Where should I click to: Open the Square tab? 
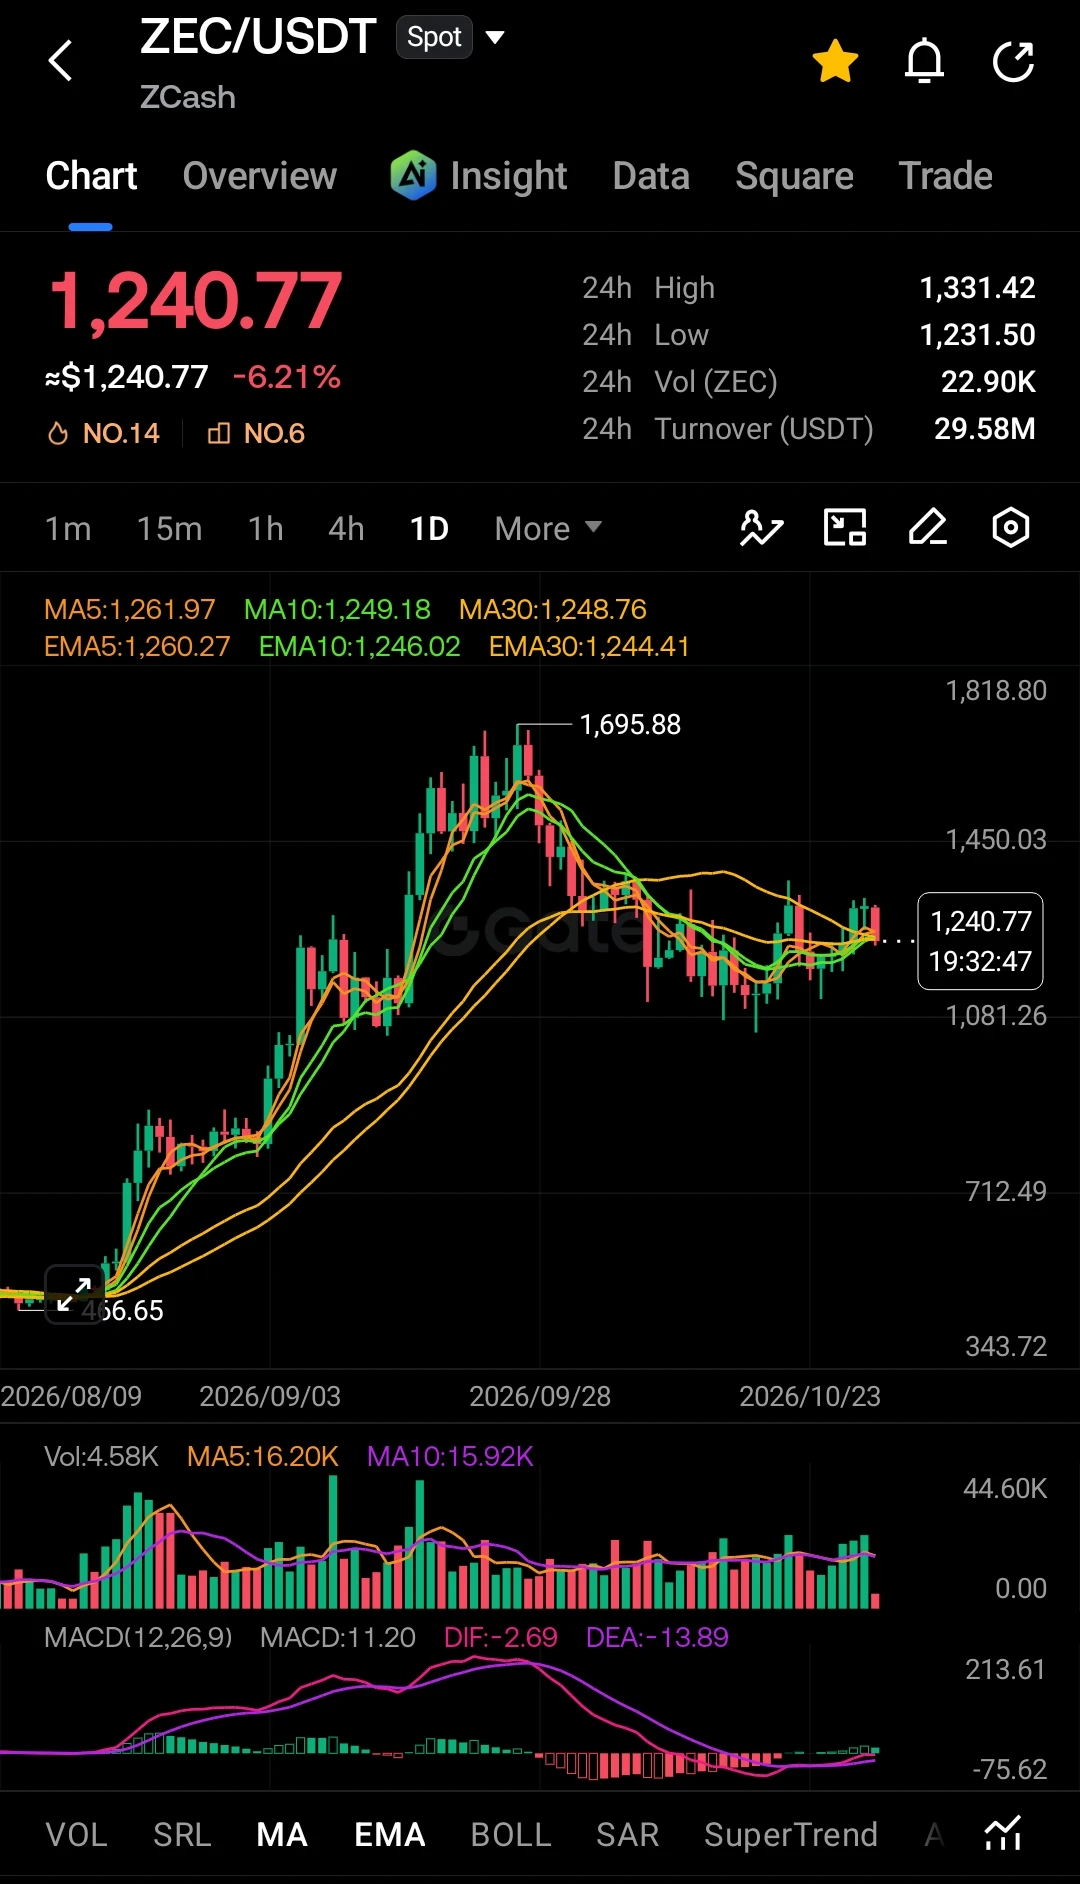tap(794, 176)
